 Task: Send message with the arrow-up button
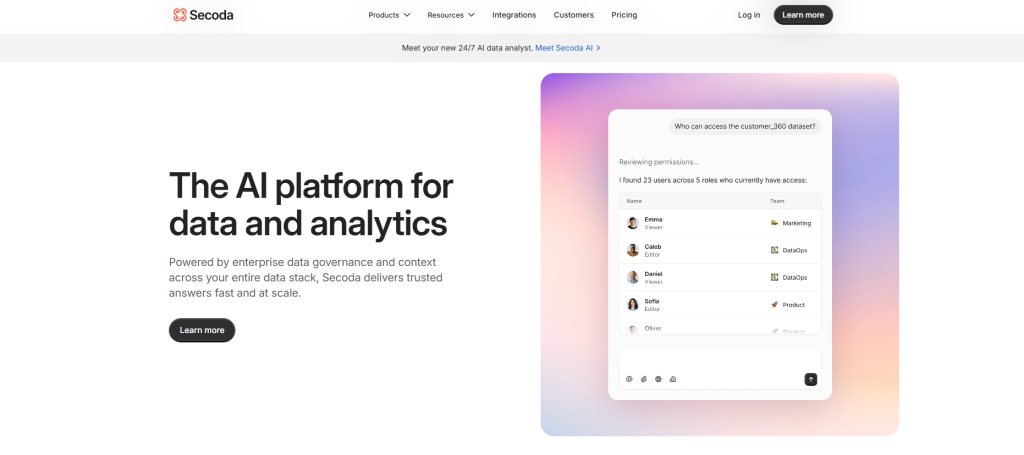tap(810, 379)
